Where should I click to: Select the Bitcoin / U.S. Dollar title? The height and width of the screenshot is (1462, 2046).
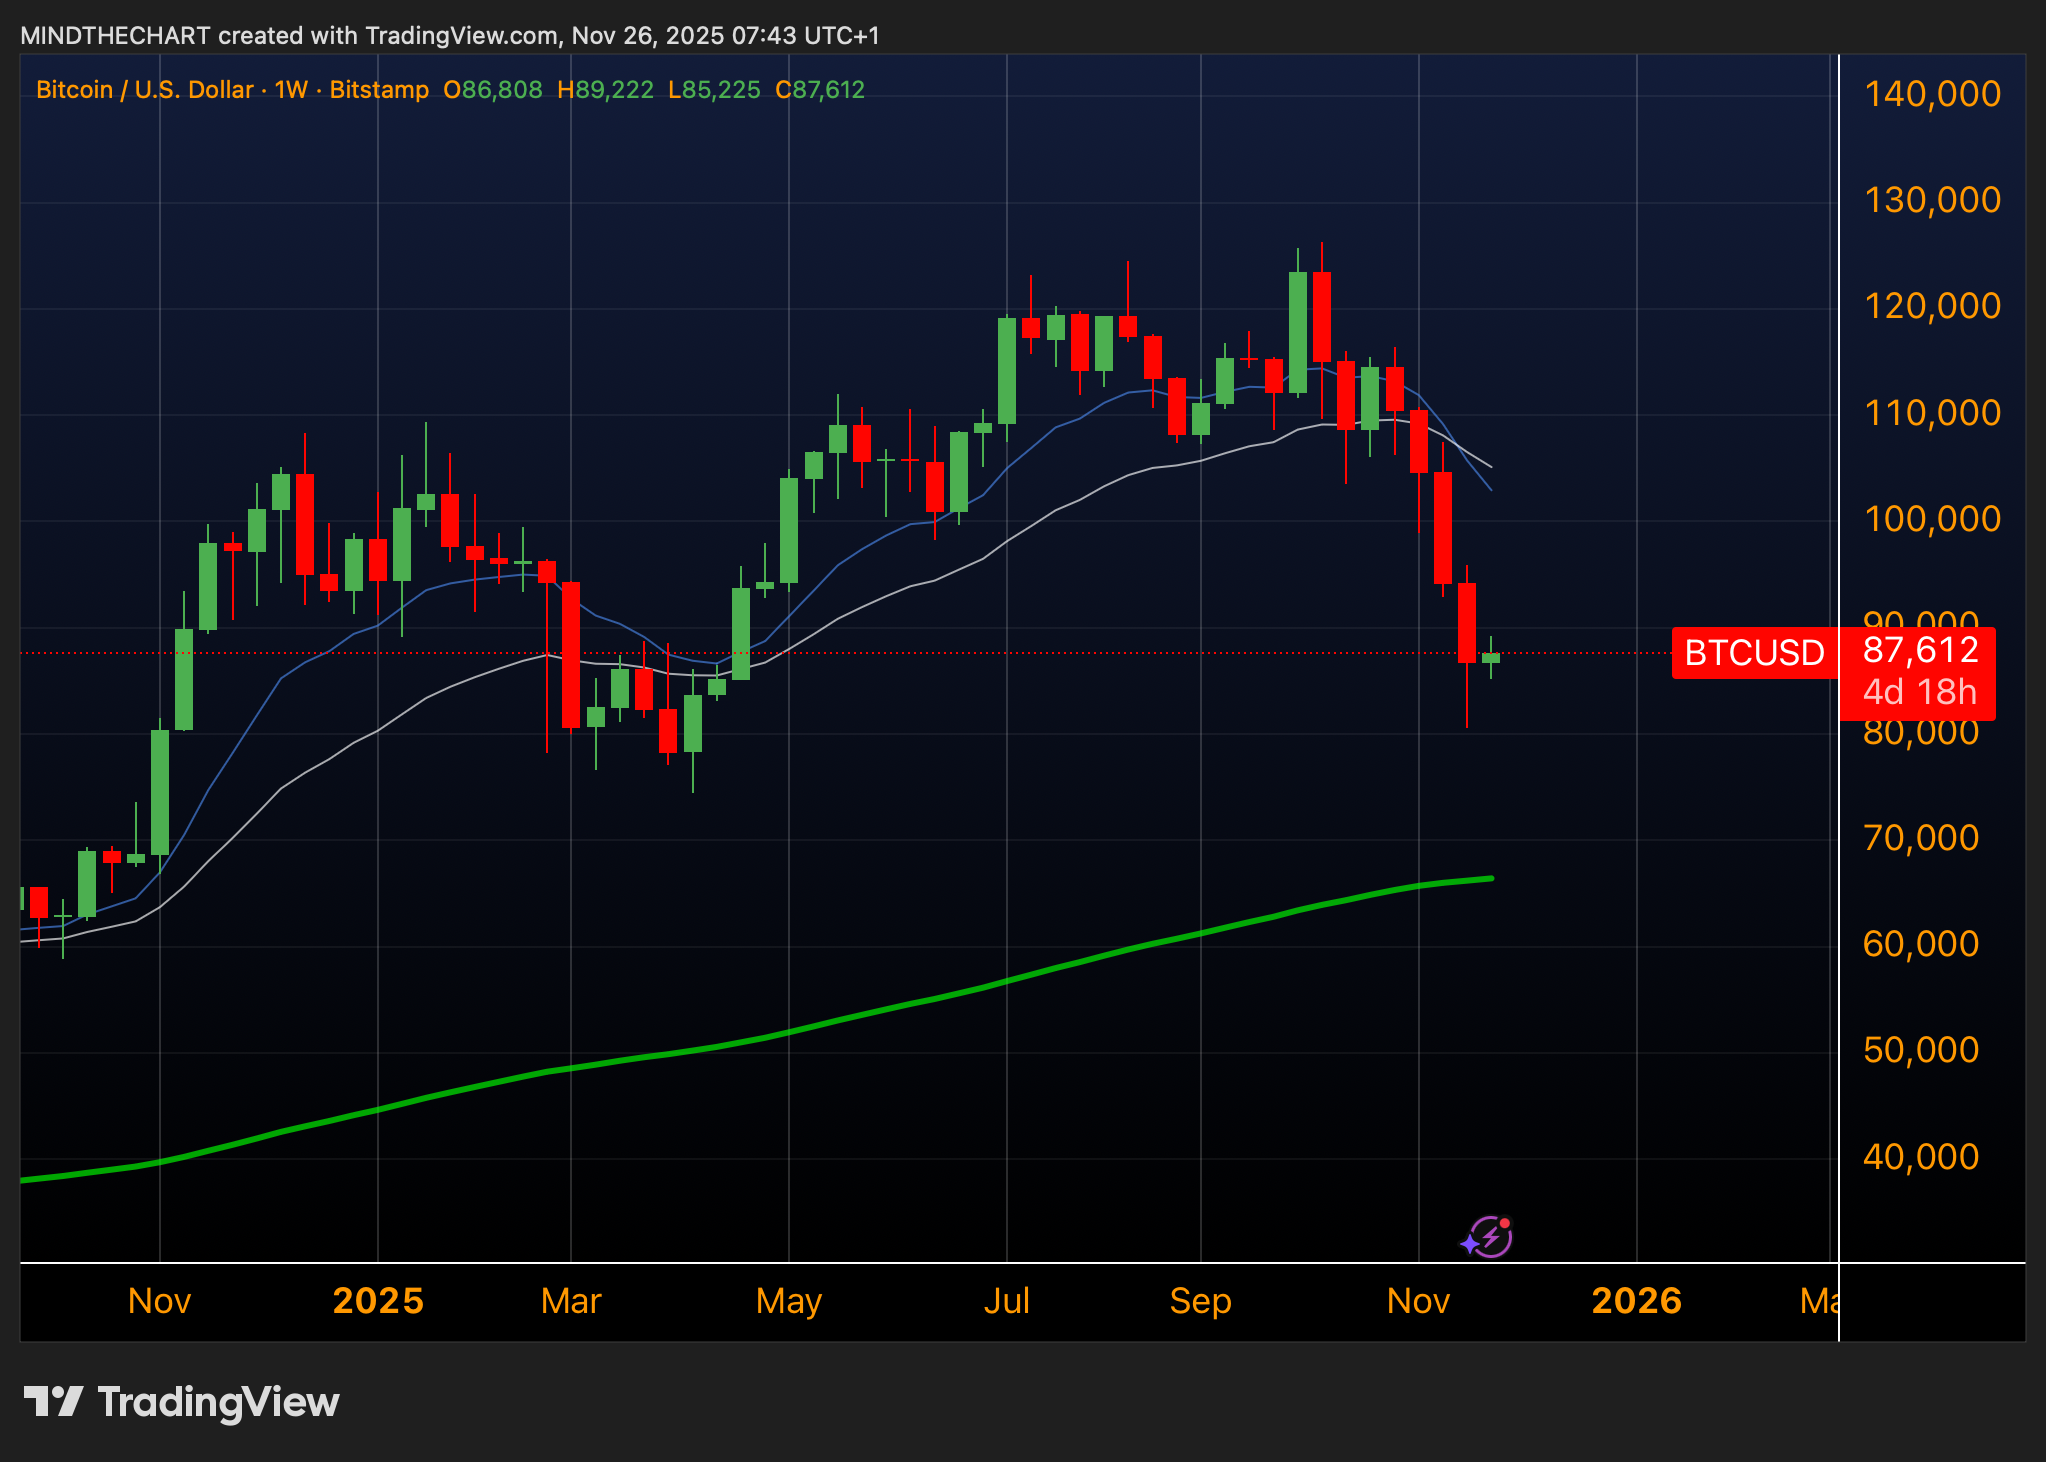click(144, 90)
